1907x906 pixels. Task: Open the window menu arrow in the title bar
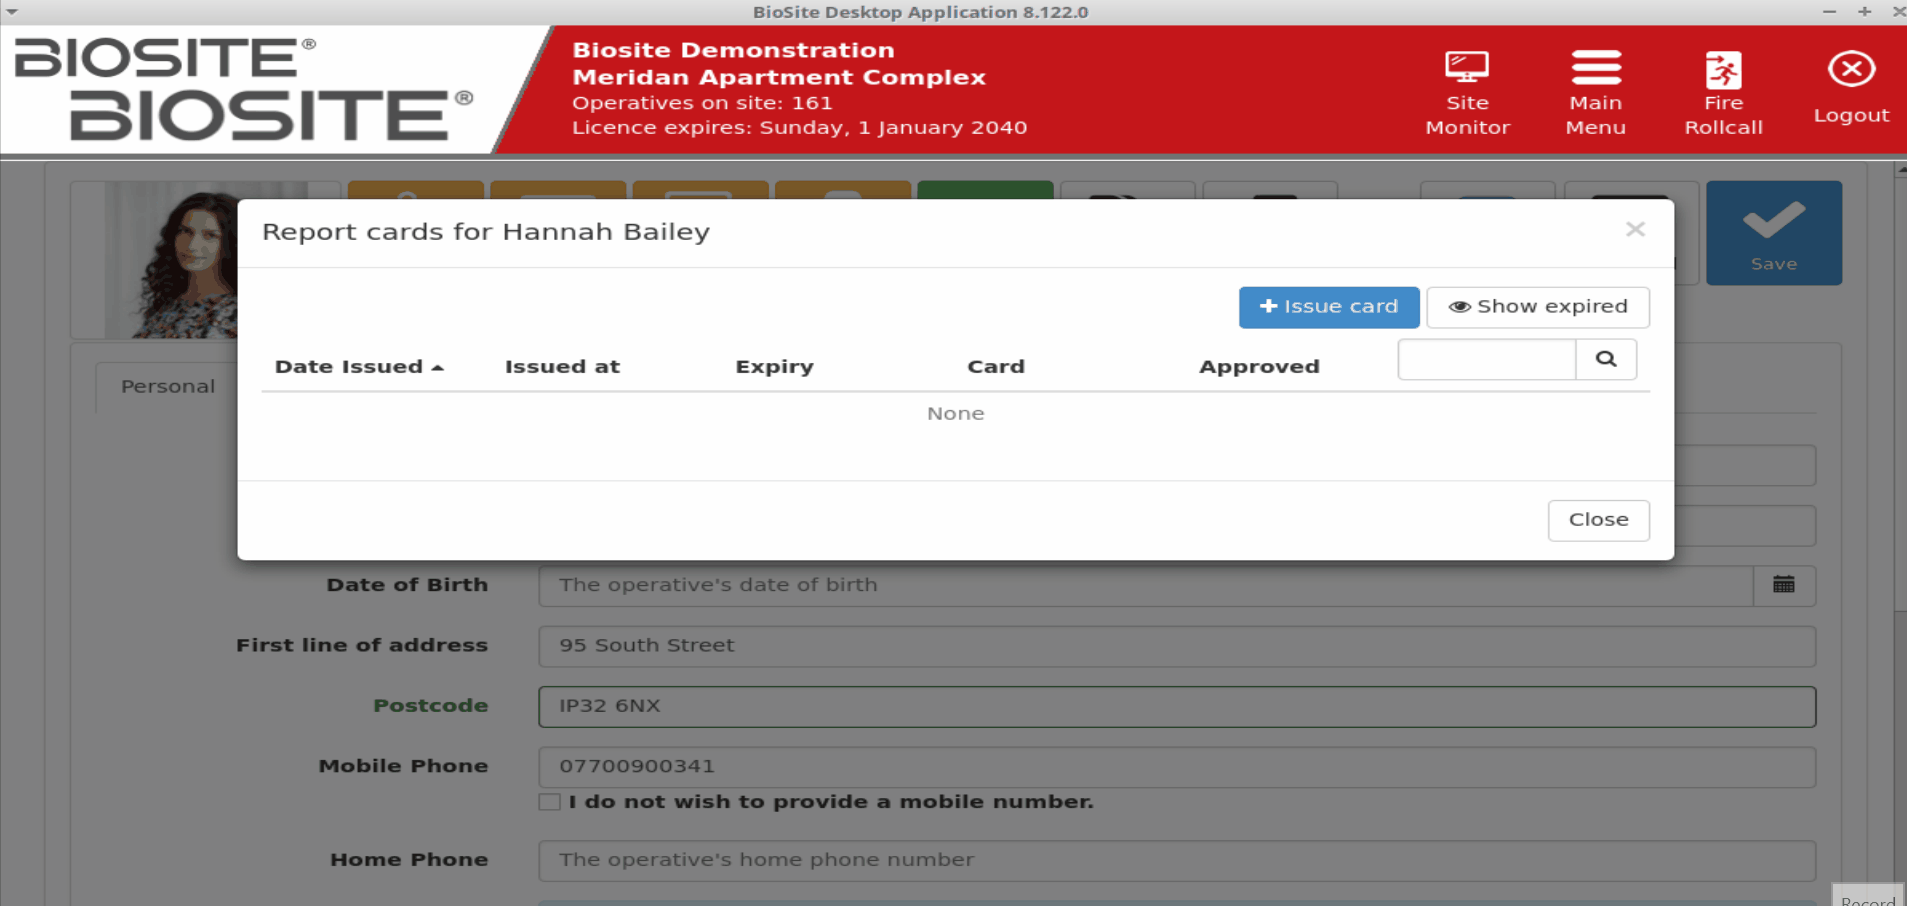[12, 12]
